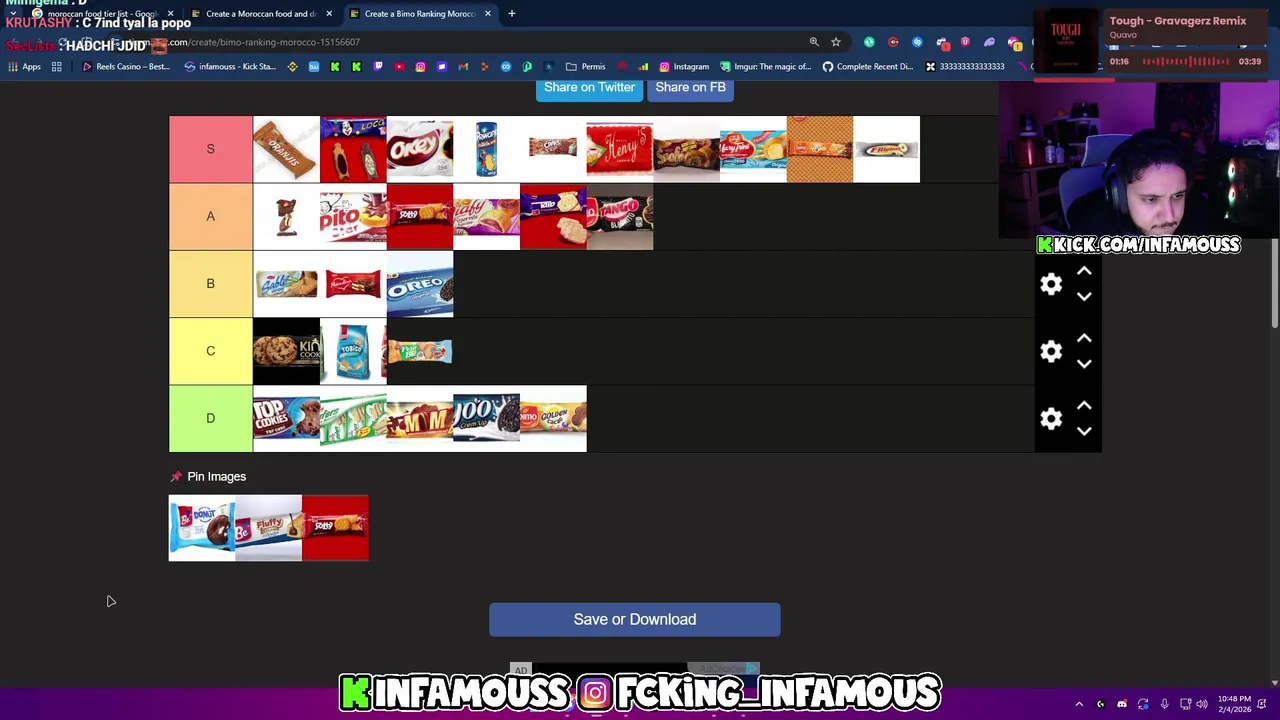
Task: Click the S tier label
Action: click(210, 149)
